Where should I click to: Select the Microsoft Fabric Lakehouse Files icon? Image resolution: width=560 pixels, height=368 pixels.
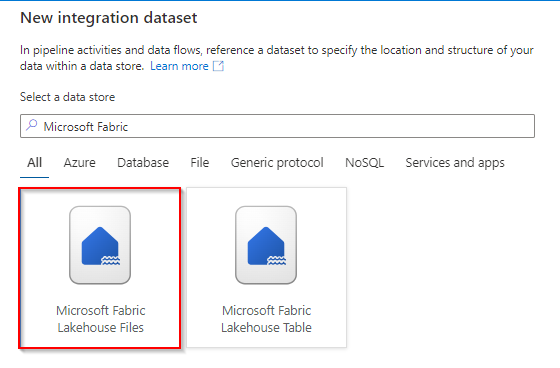(x=100, y=245)
